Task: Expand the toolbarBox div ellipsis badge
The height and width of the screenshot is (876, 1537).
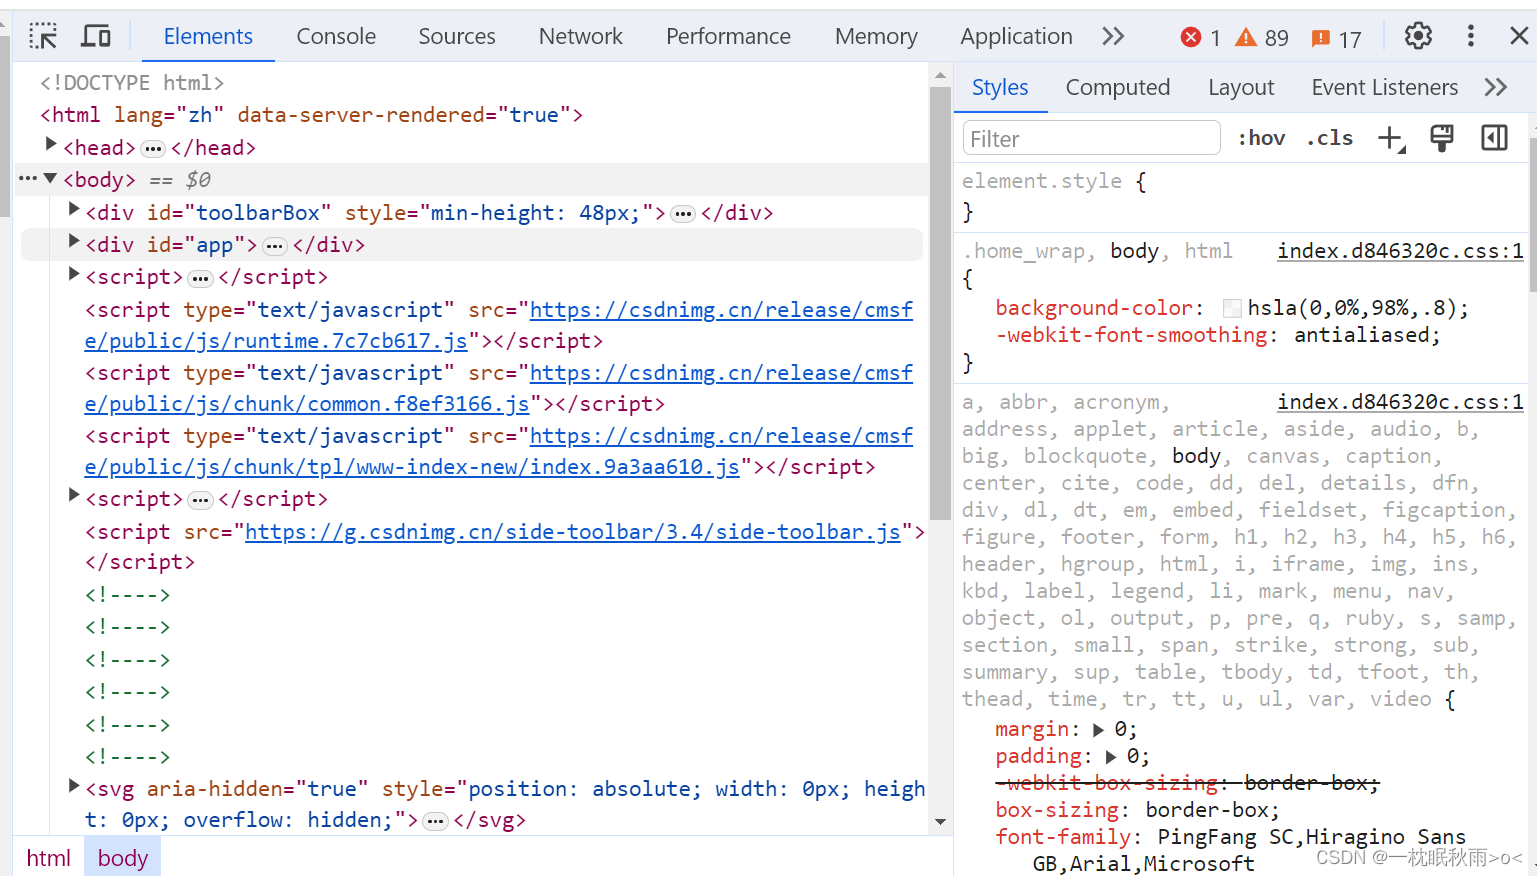Action: tap(683, 214)
